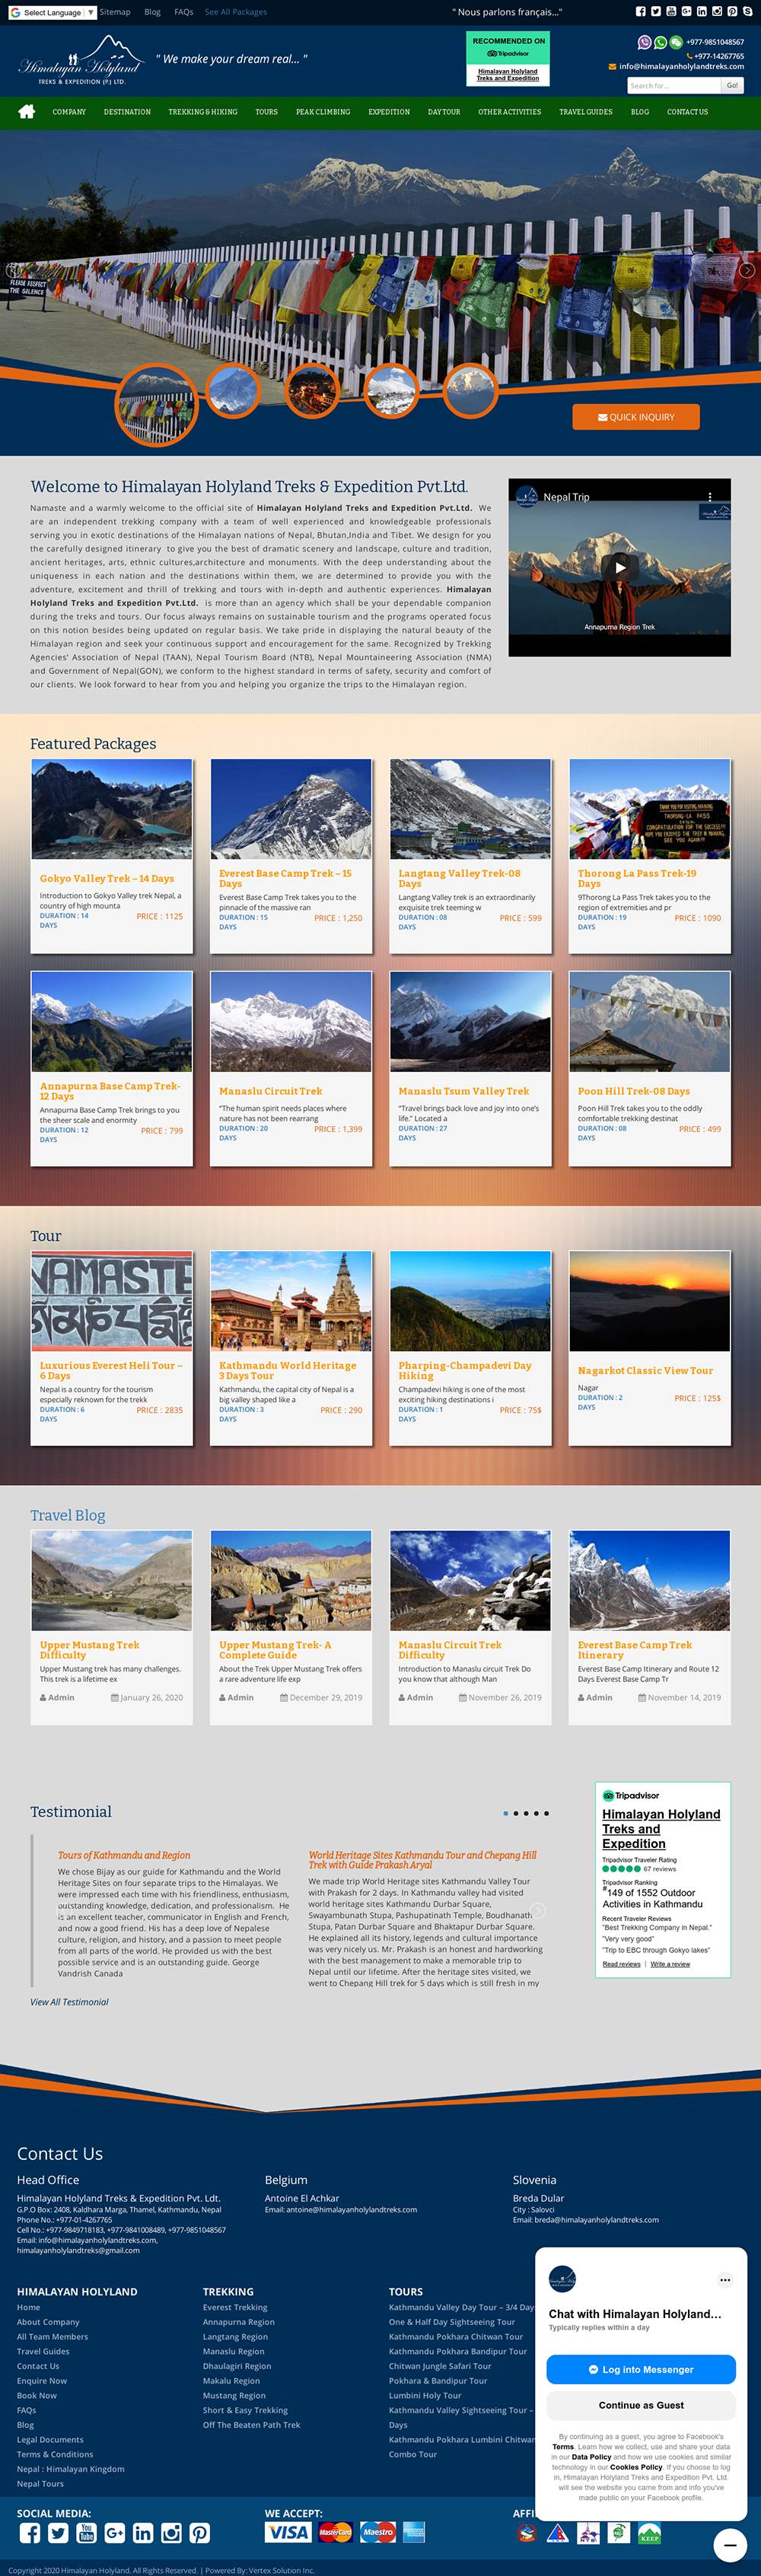Screen dimensions: 761x2576
Task: Click the VISA payment icon
Action: [x=288, y=2532]
